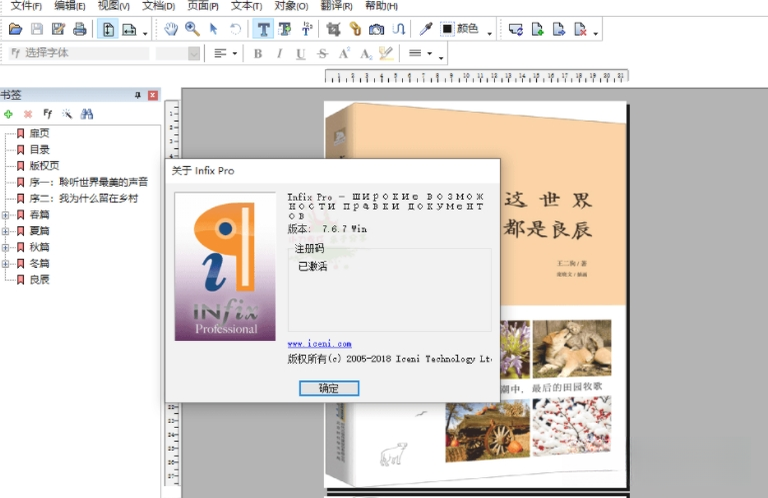The height and width of the screenshot is (498, 768).
Task: Click the text flow link icon
Action: 398,29
